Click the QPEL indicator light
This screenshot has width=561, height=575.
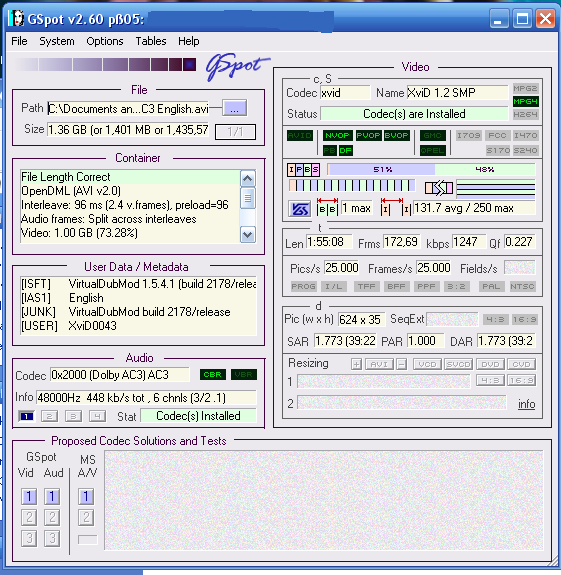433,150
